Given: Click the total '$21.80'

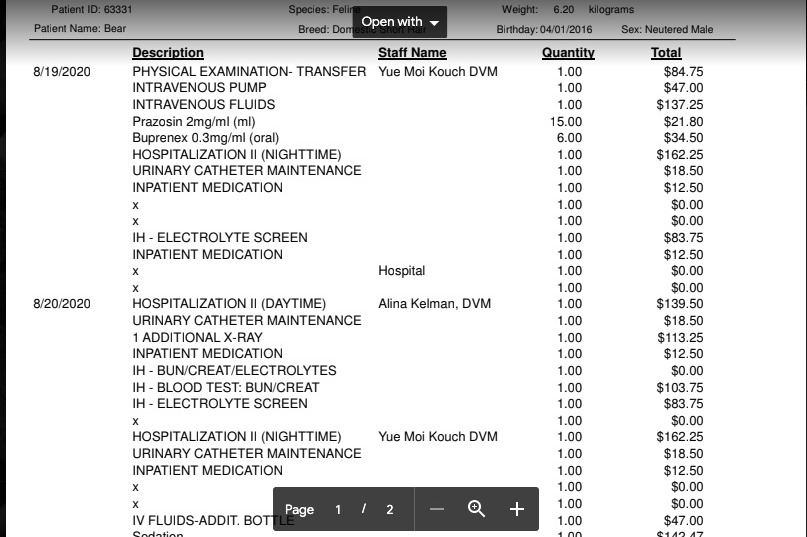Looking at the screenshot, I should pyautogui.click(x=683, y=122).
